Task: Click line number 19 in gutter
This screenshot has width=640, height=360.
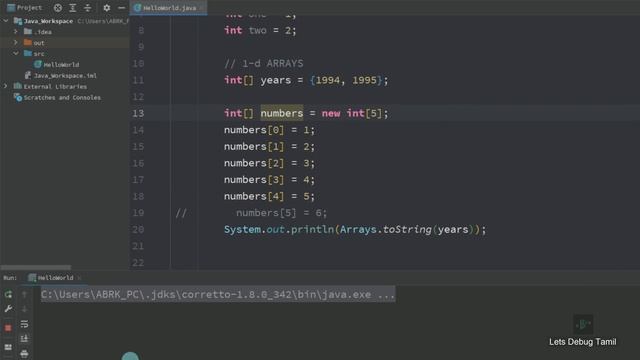Action: tap(138, 213)
